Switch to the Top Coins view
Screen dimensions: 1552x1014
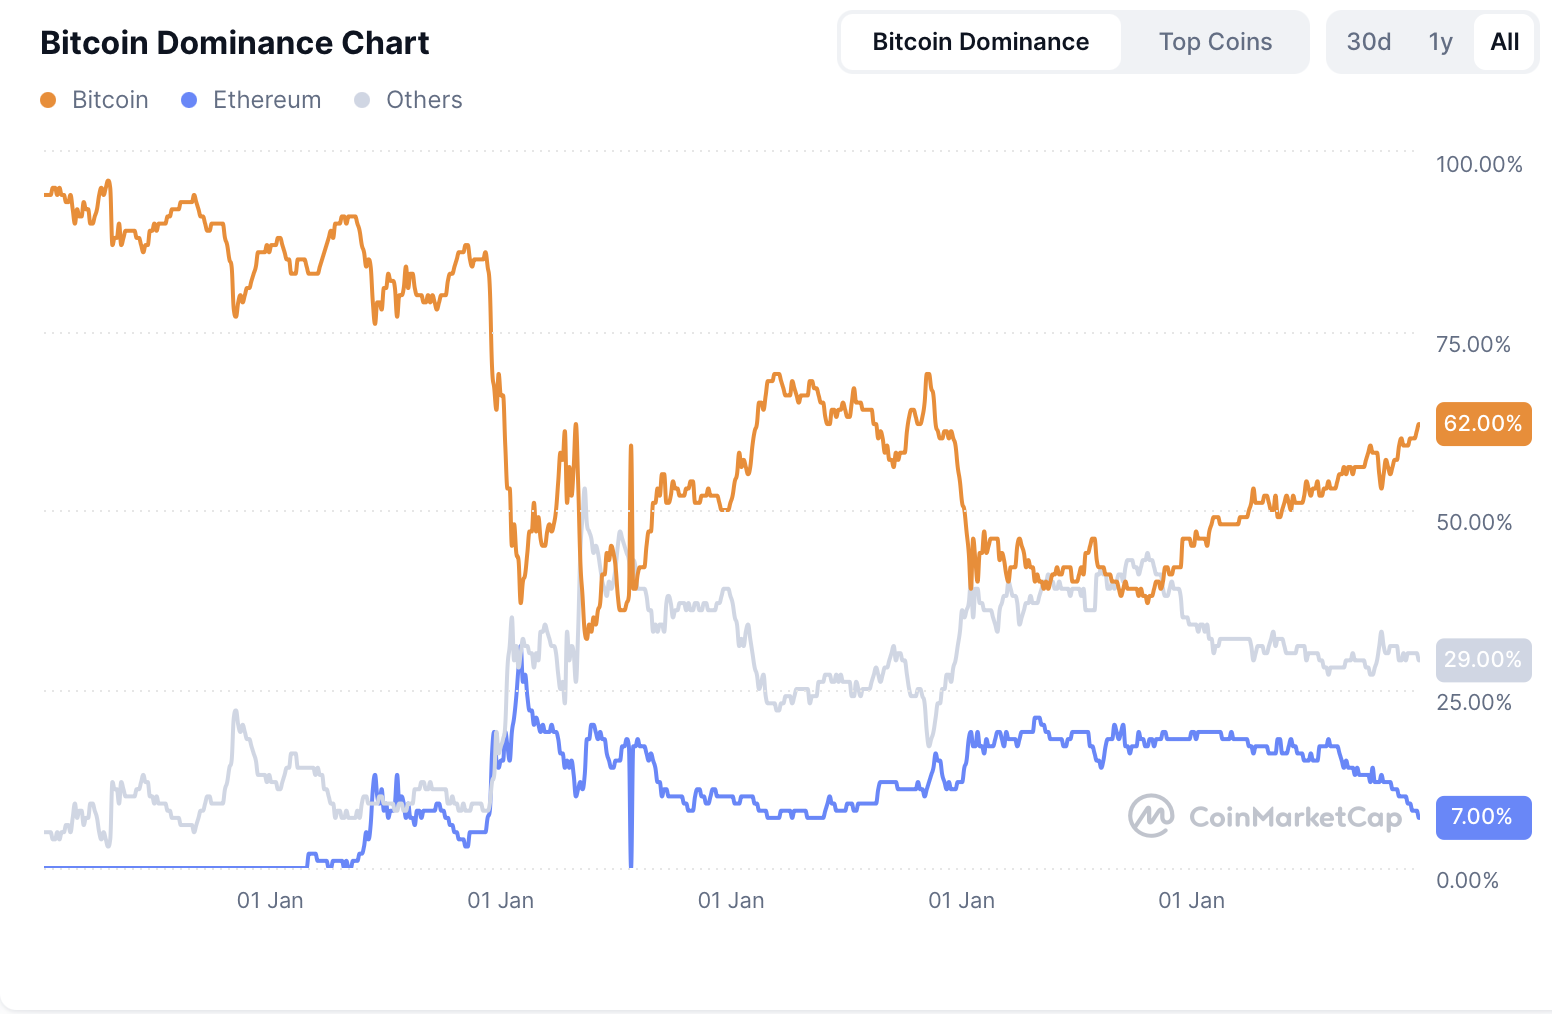click(x=1215, y=41)
